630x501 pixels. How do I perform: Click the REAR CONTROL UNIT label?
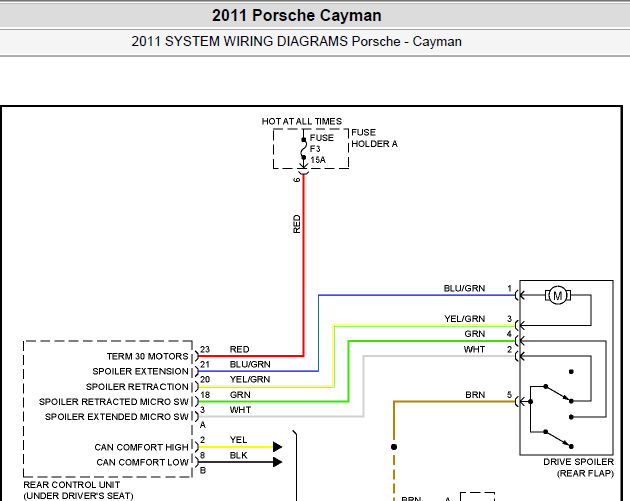pos(72,485)
